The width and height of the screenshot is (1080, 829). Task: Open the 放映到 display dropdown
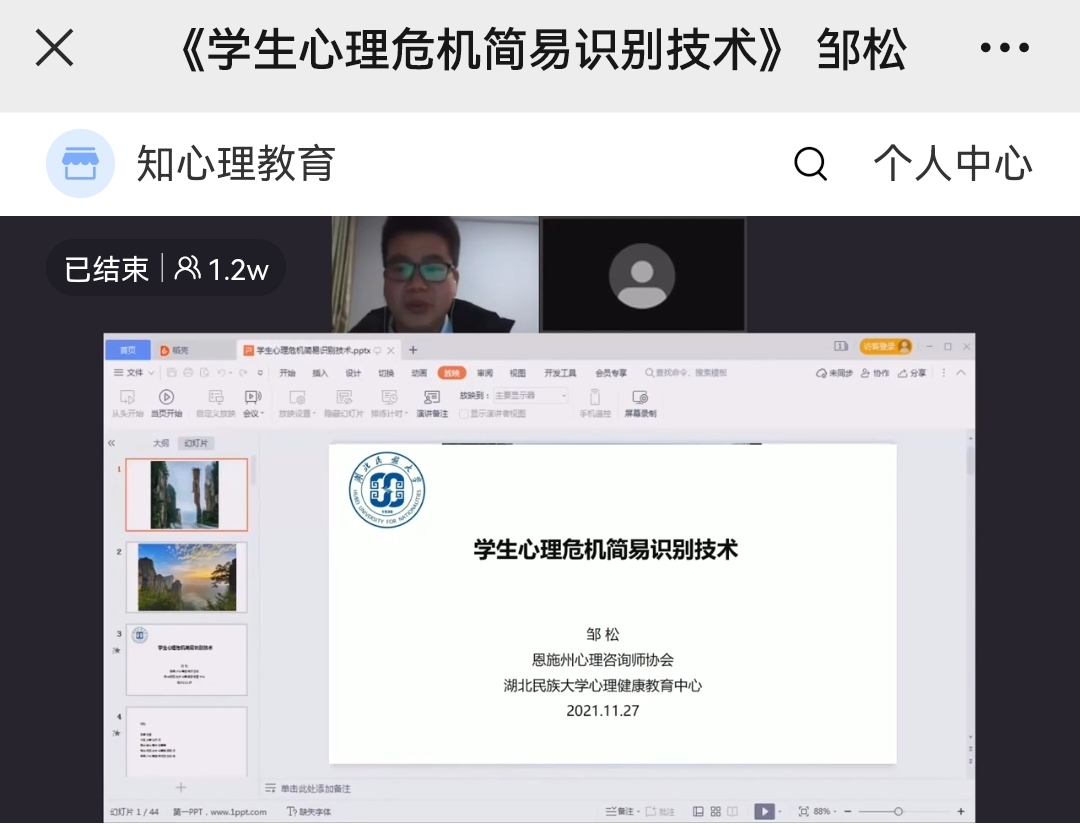(530, 396)
